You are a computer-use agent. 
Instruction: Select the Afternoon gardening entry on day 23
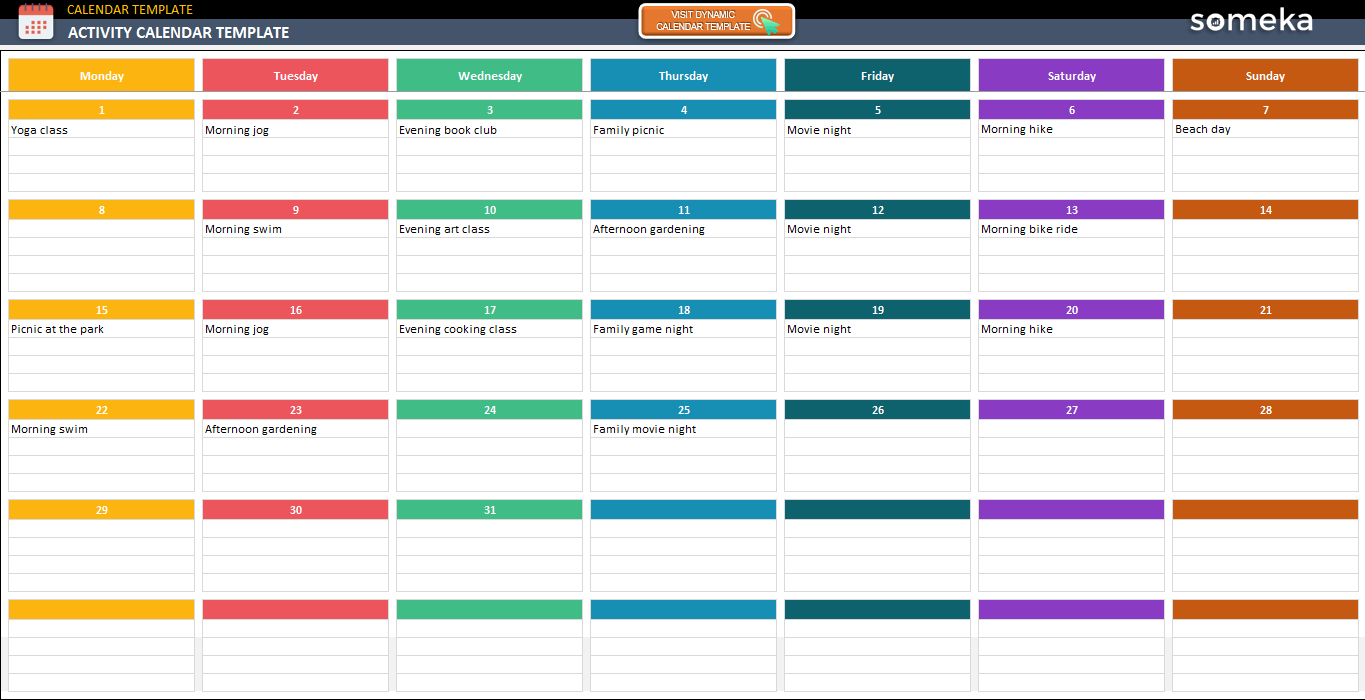(x=261, y=429)
